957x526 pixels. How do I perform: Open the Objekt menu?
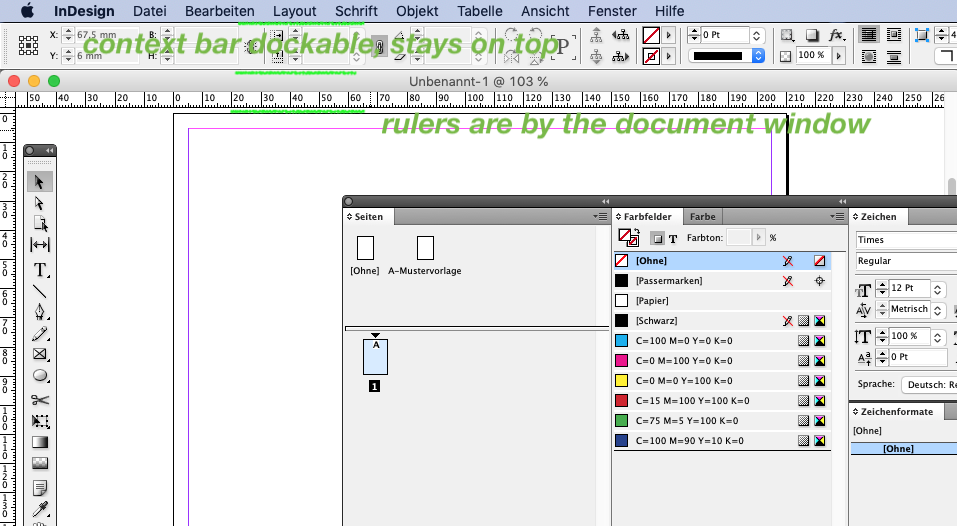point(417,11)
